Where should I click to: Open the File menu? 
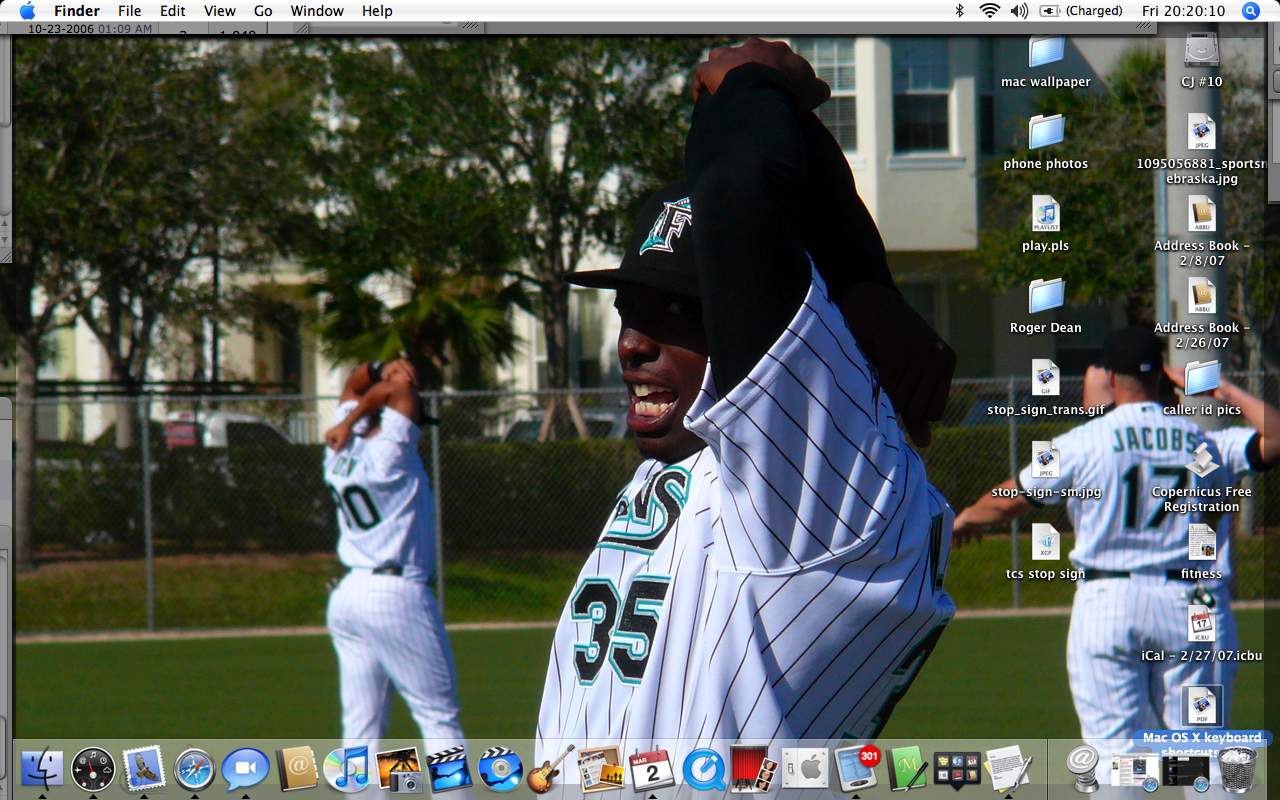pyautogui.click(x=129, y=11)
